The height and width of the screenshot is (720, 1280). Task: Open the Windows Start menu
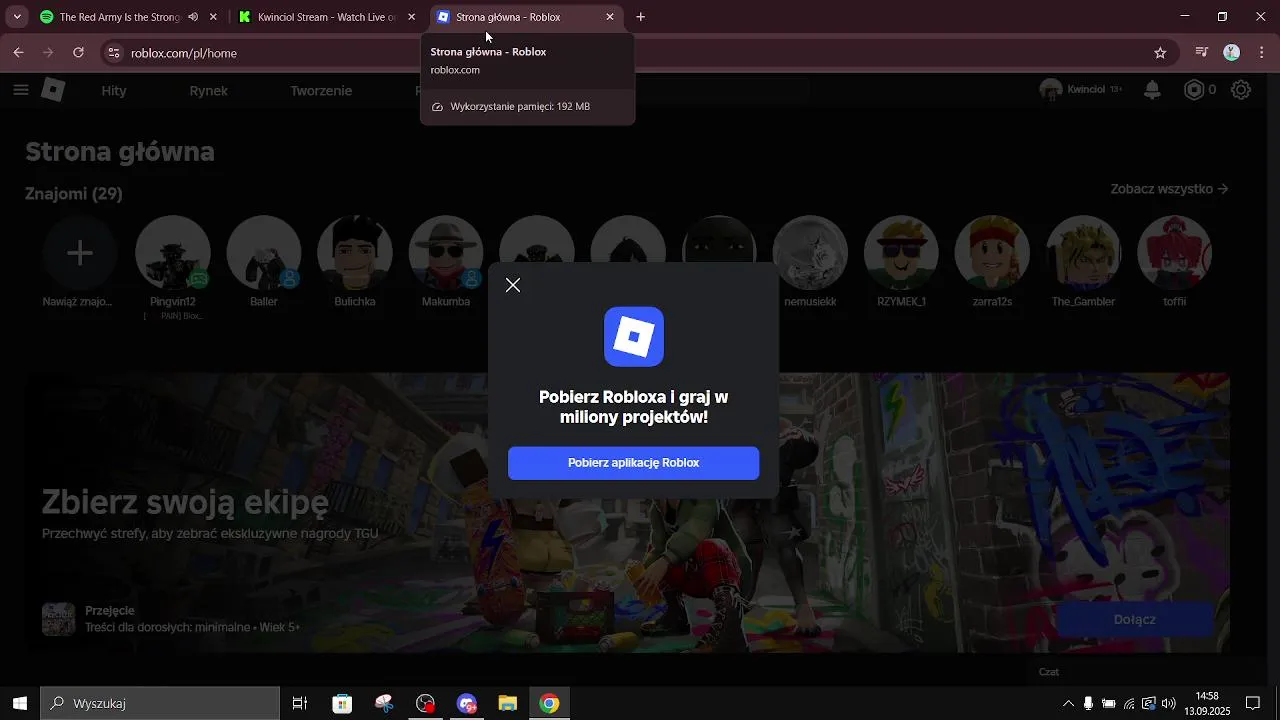[19, 703]
